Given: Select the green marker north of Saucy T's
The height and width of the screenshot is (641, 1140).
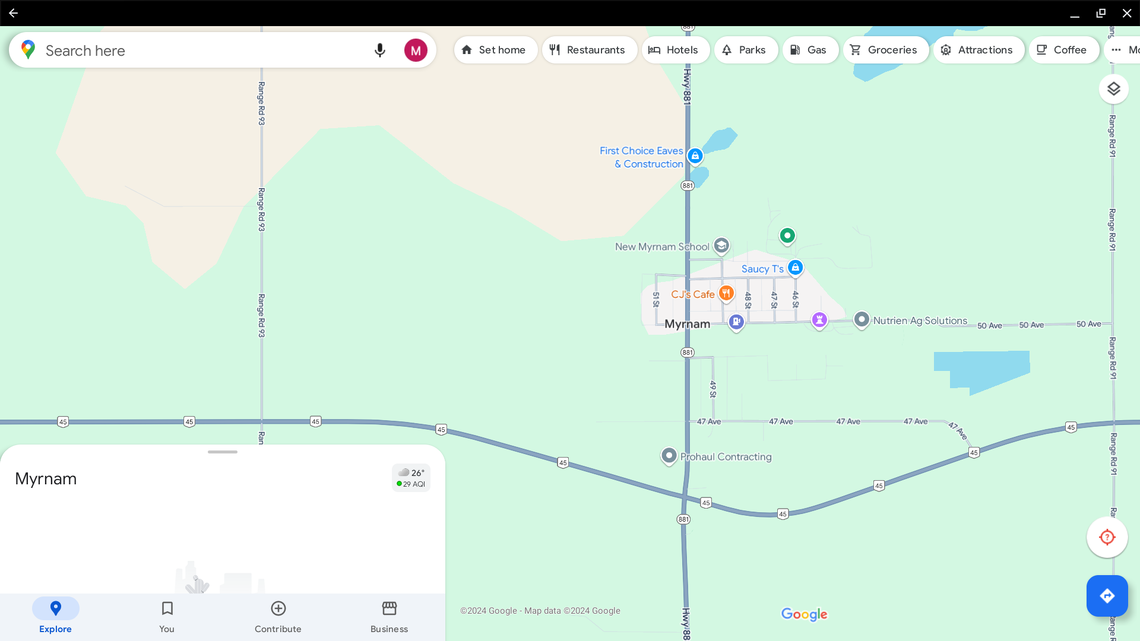Looking at the screenshot, I should (x=787, y=235).
